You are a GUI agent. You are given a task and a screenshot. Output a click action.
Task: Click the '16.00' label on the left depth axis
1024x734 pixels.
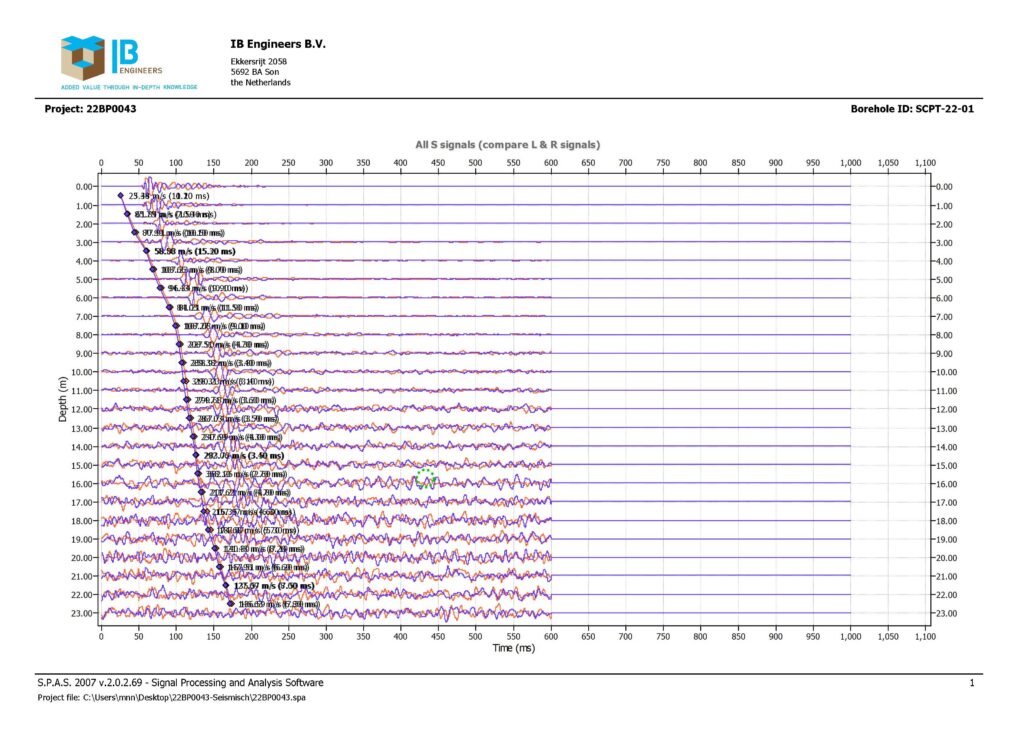tap(82, 484)
